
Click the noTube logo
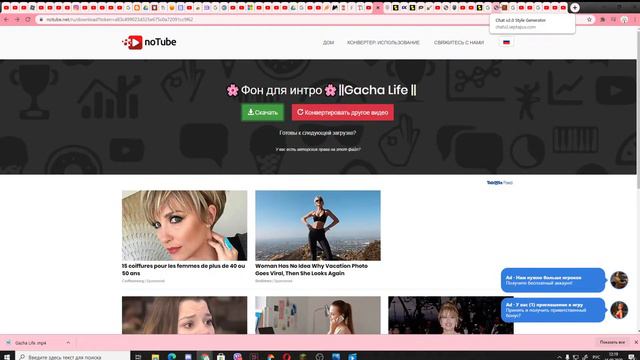coord(149,42)
